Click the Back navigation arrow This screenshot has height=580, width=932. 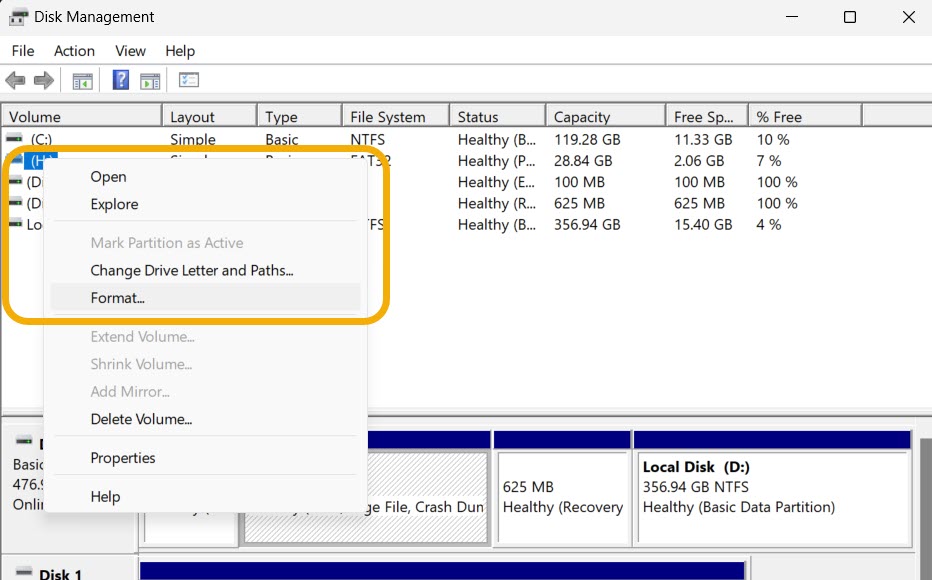click(x=16, y=80)
